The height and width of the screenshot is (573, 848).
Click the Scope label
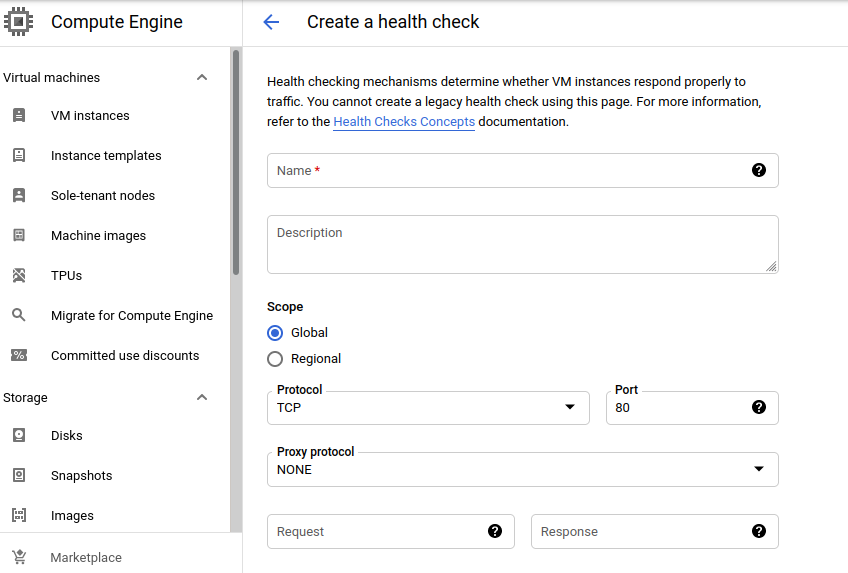point(285,307)
